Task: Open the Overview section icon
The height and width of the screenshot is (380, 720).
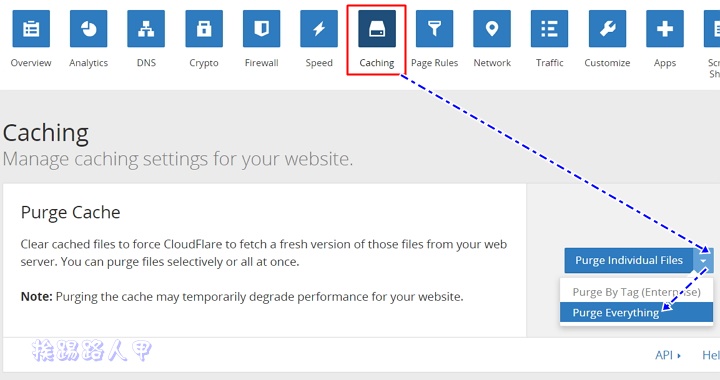Action: pyautogui.click(x=31, y=28)
